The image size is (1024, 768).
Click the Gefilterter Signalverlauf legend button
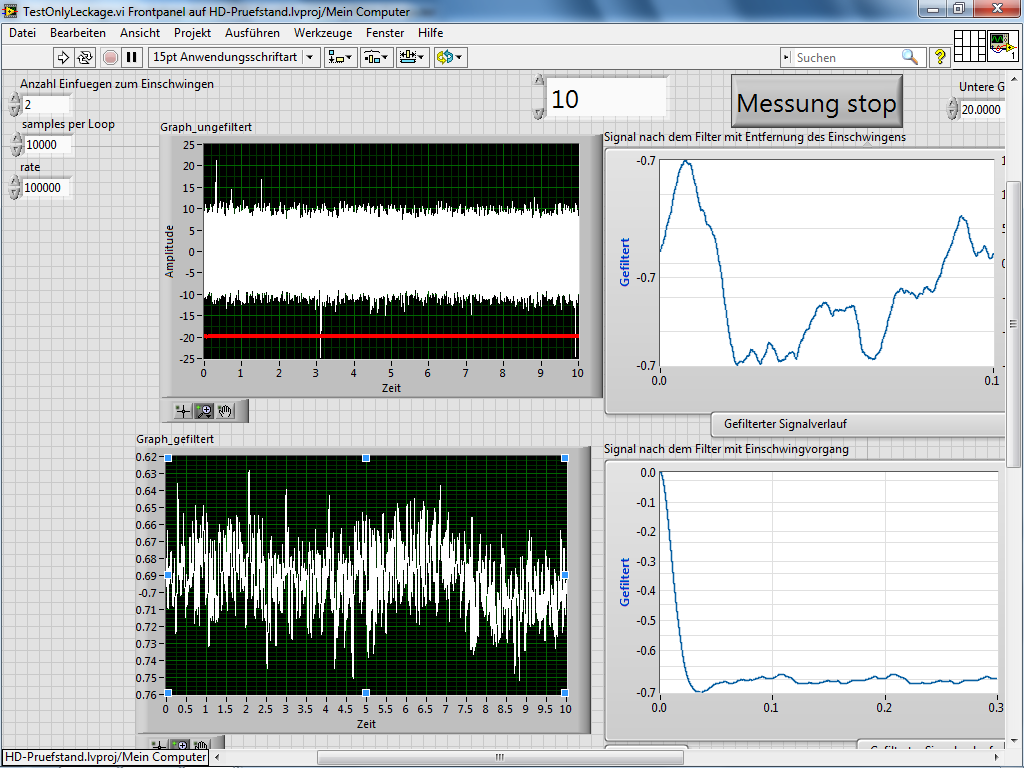786,424
